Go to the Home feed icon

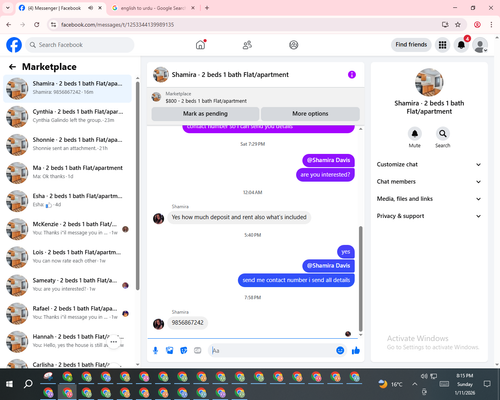[200, 45]
